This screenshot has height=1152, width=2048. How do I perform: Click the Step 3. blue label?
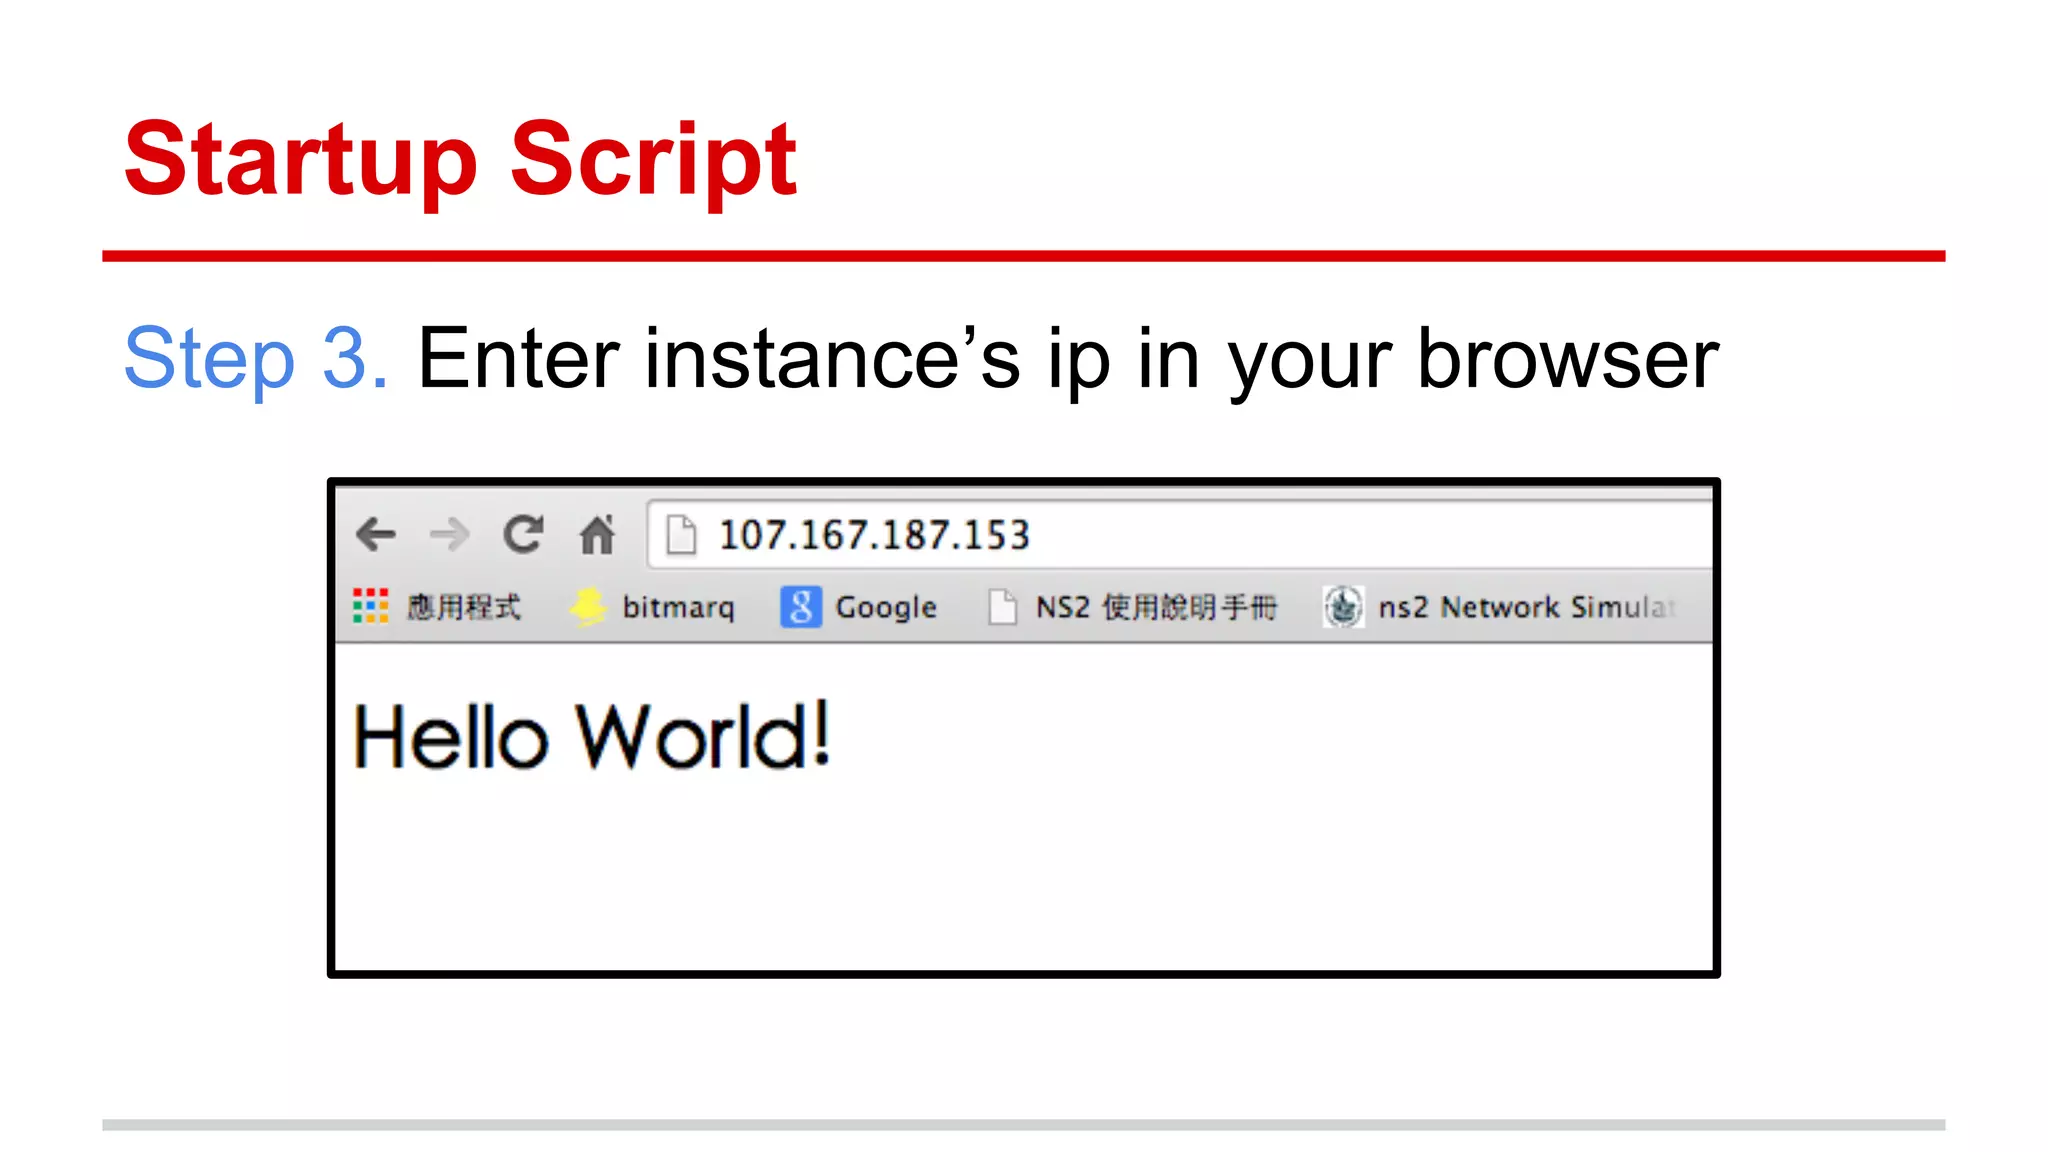tap(256, 358)
